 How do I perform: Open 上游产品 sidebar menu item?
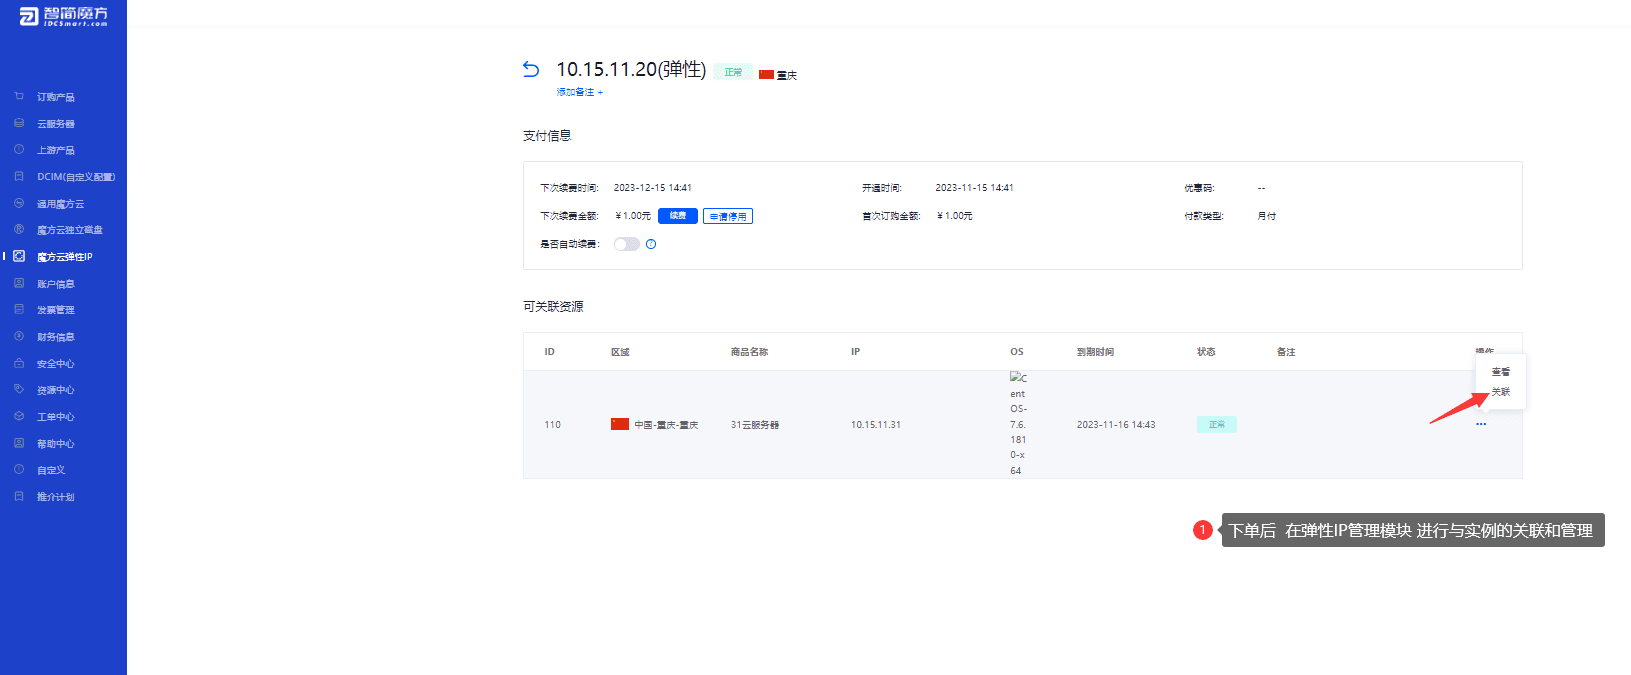tap(56, 150)
